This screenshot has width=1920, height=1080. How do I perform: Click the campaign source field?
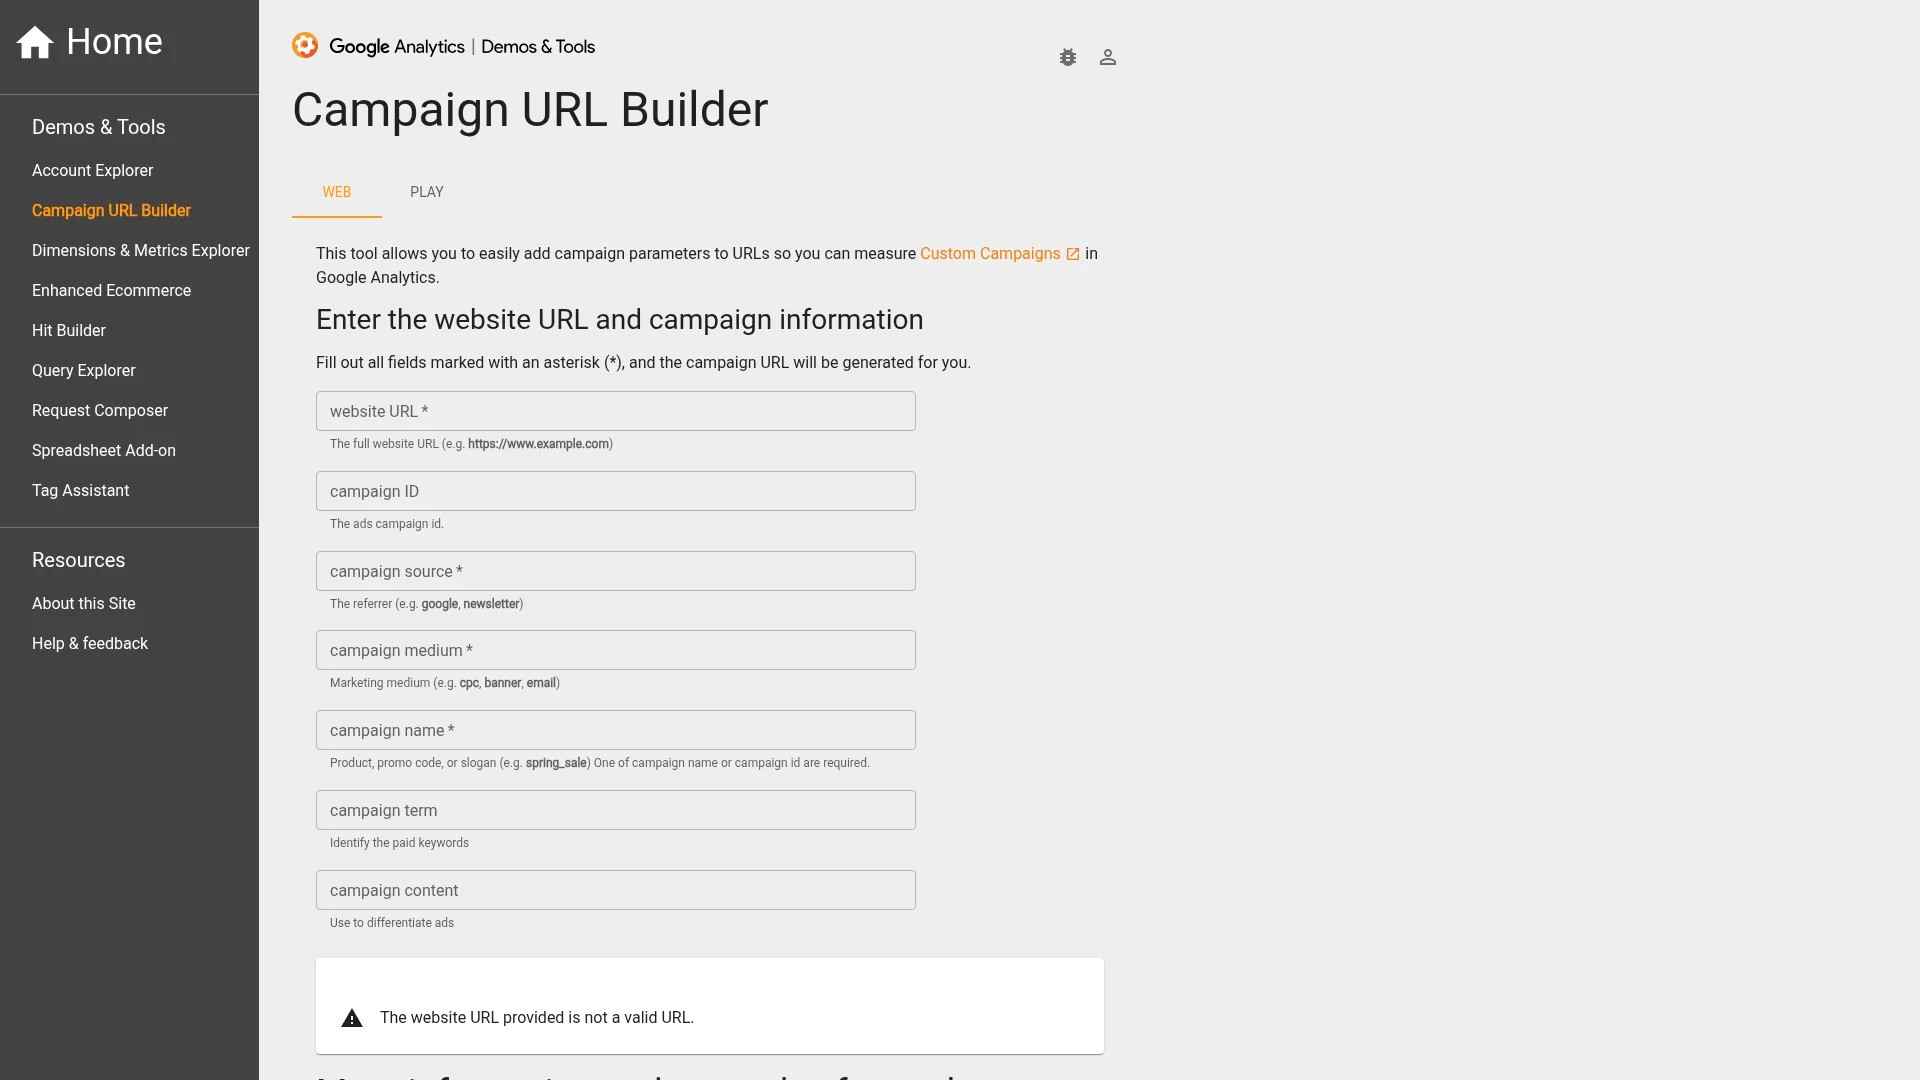(x=615, y=570)
